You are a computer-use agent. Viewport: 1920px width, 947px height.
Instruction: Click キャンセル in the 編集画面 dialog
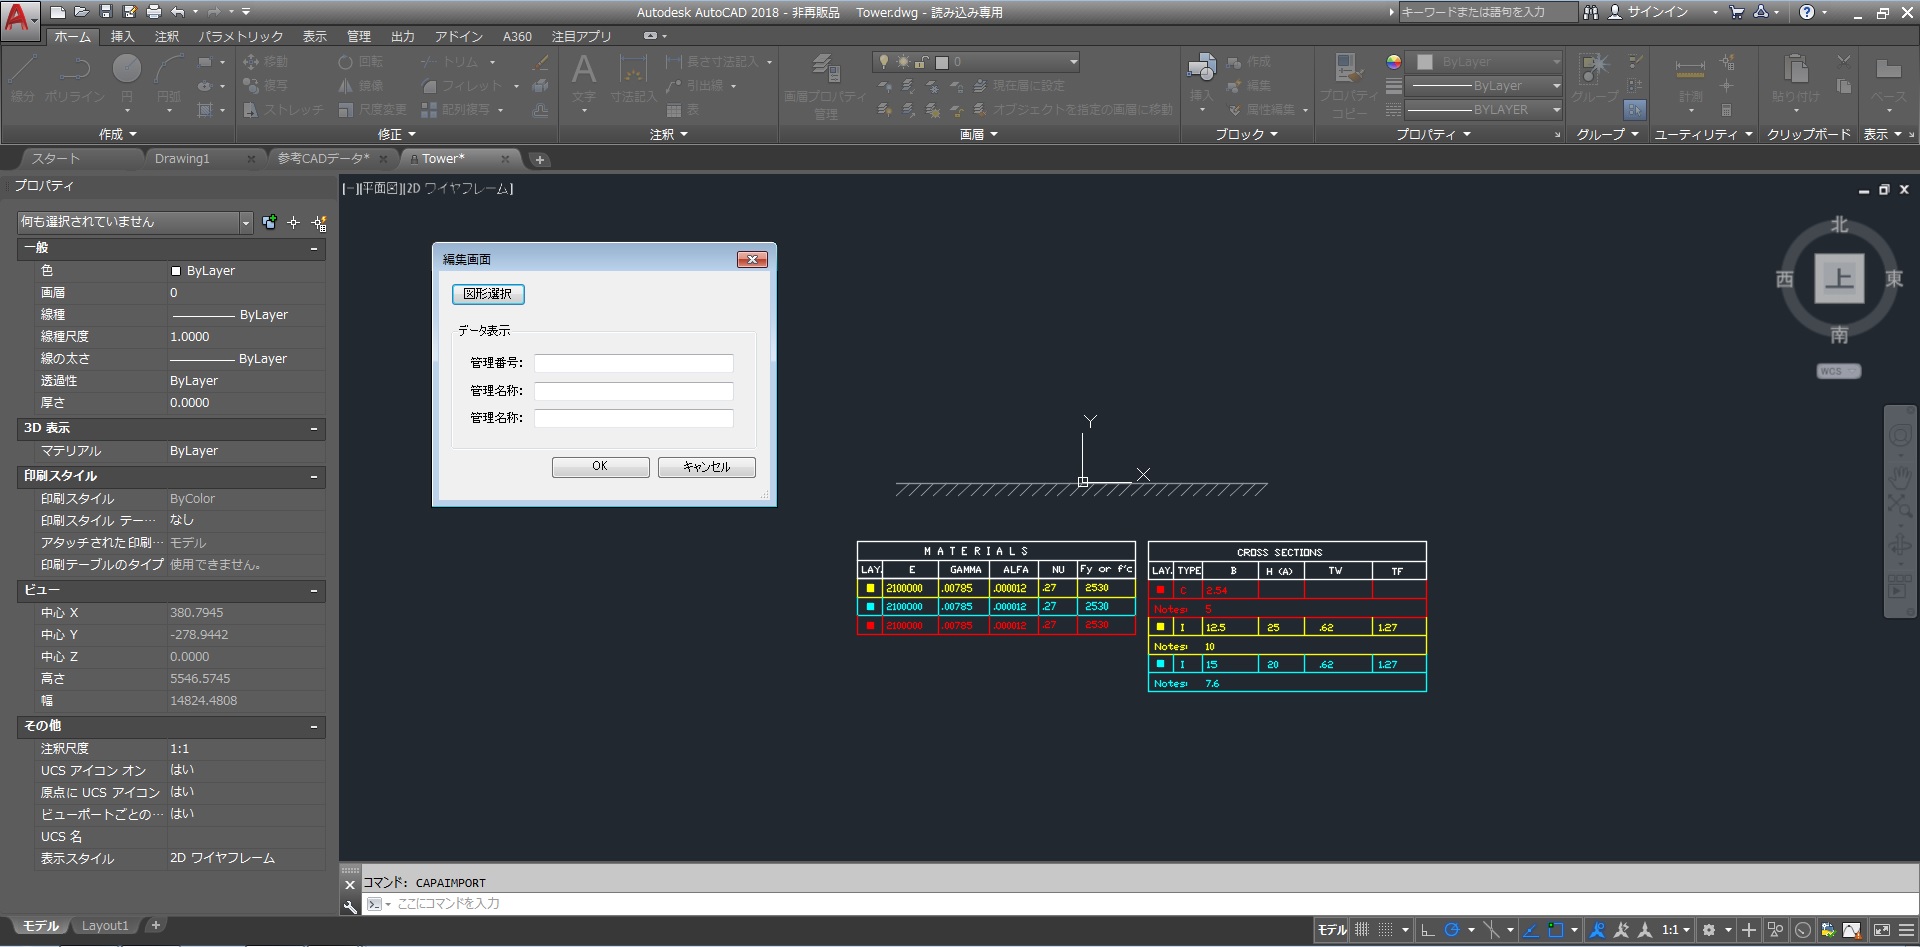(x=706, y=467)
